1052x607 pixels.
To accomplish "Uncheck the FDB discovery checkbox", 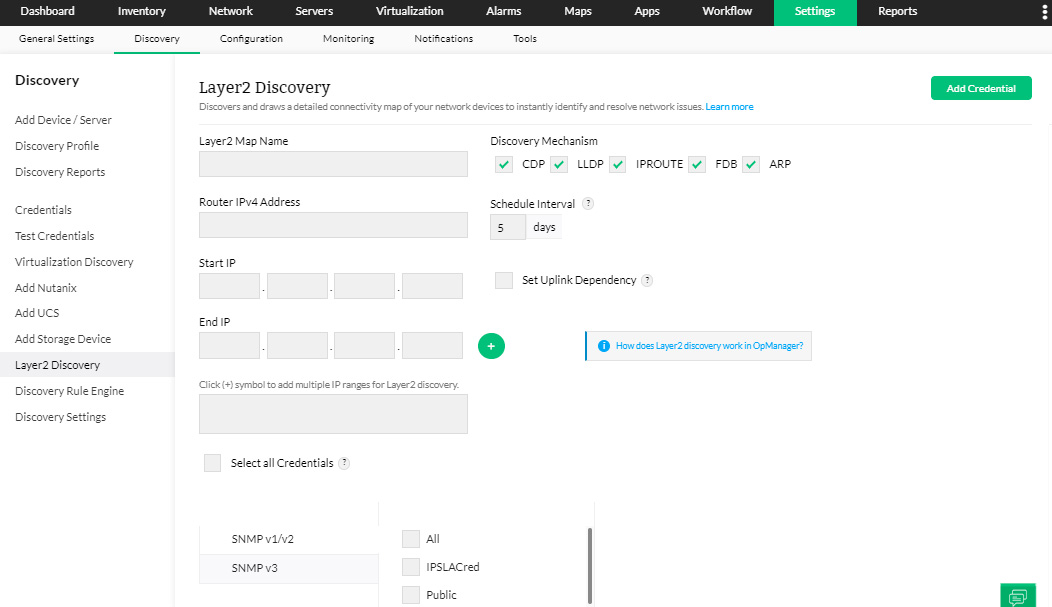I will (697, 164).
